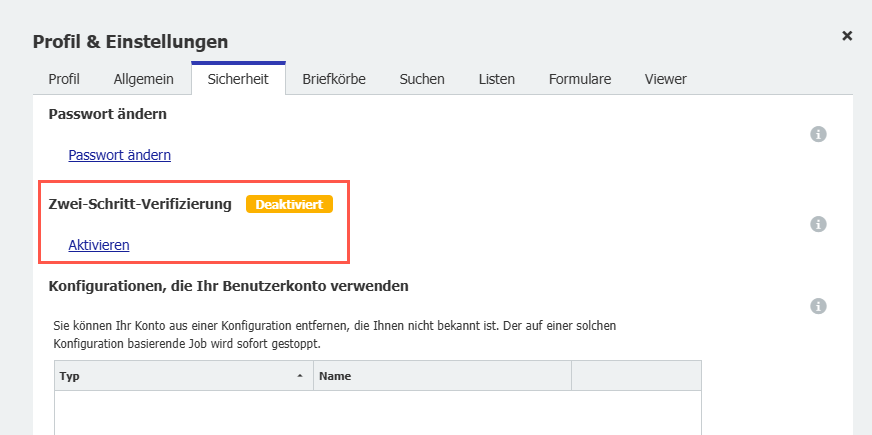The image size is (872, 435).
Task: Select the Sicherheit tab
Action: pos(238,79)
